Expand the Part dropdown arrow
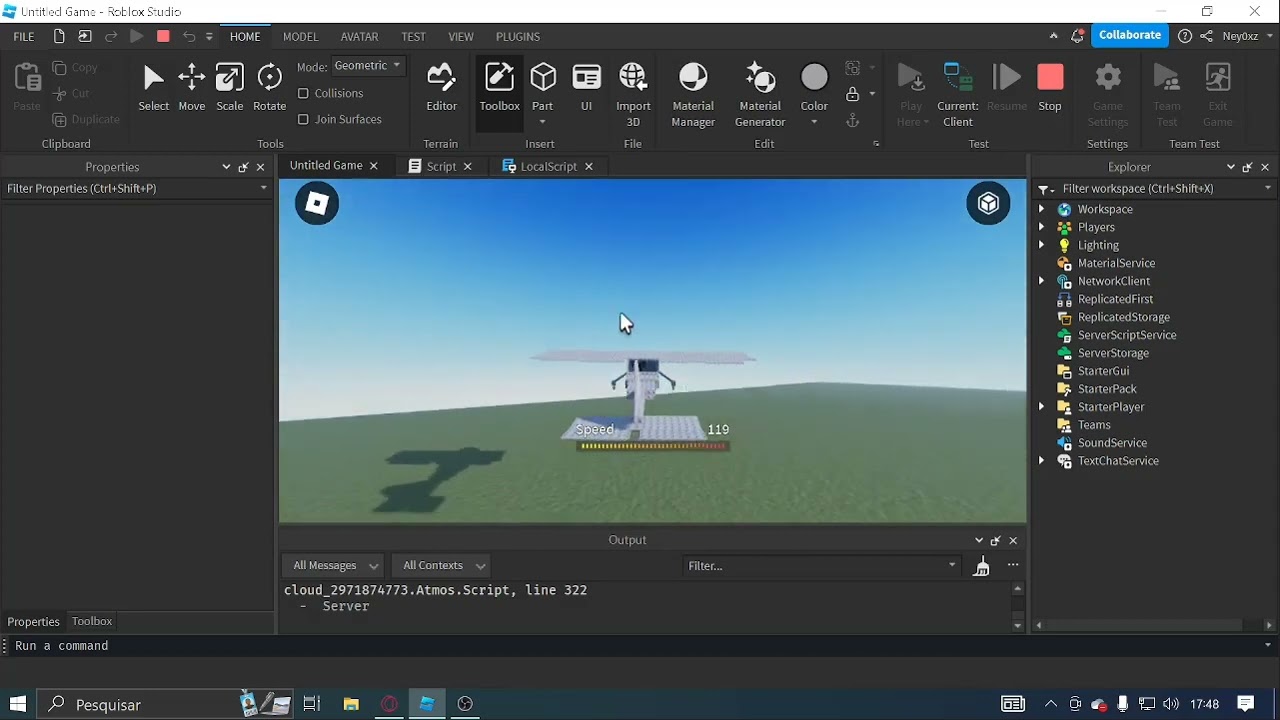The width and height of the screenshot is (1280, 720). coord(543,122)
